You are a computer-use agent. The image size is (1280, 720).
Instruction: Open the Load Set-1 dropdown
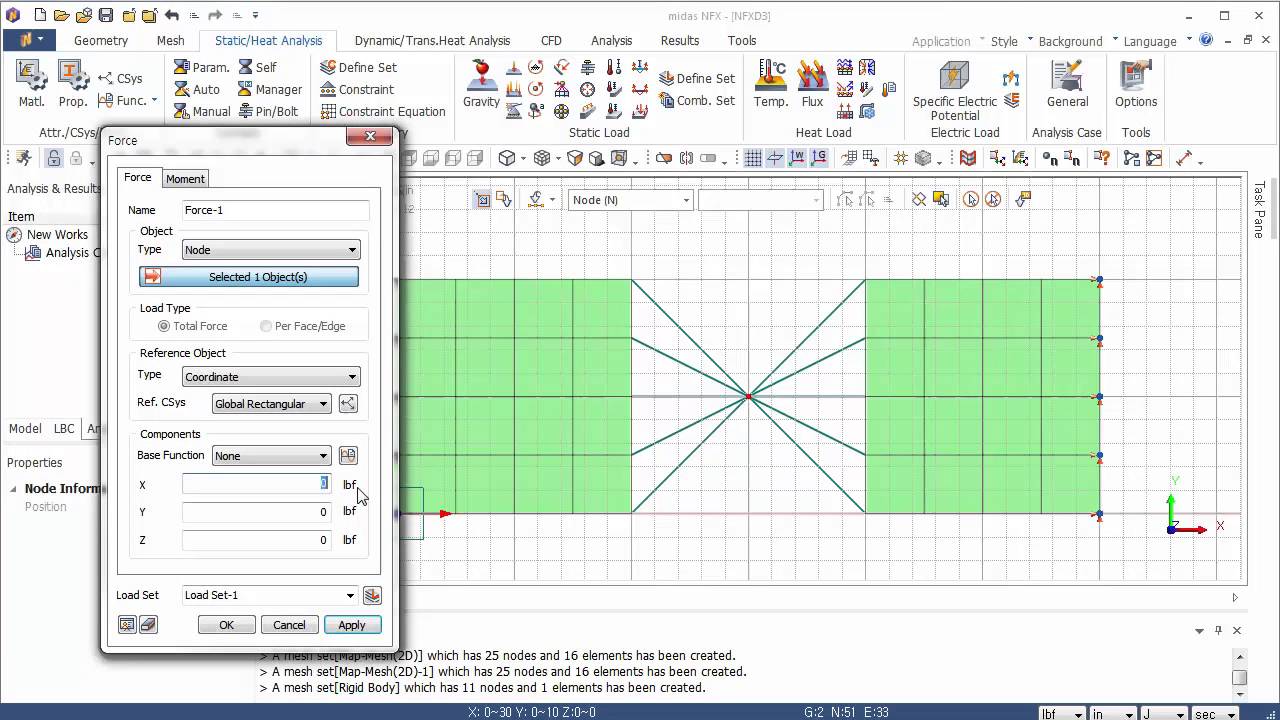pyautogui.click(x=270, y=595)
